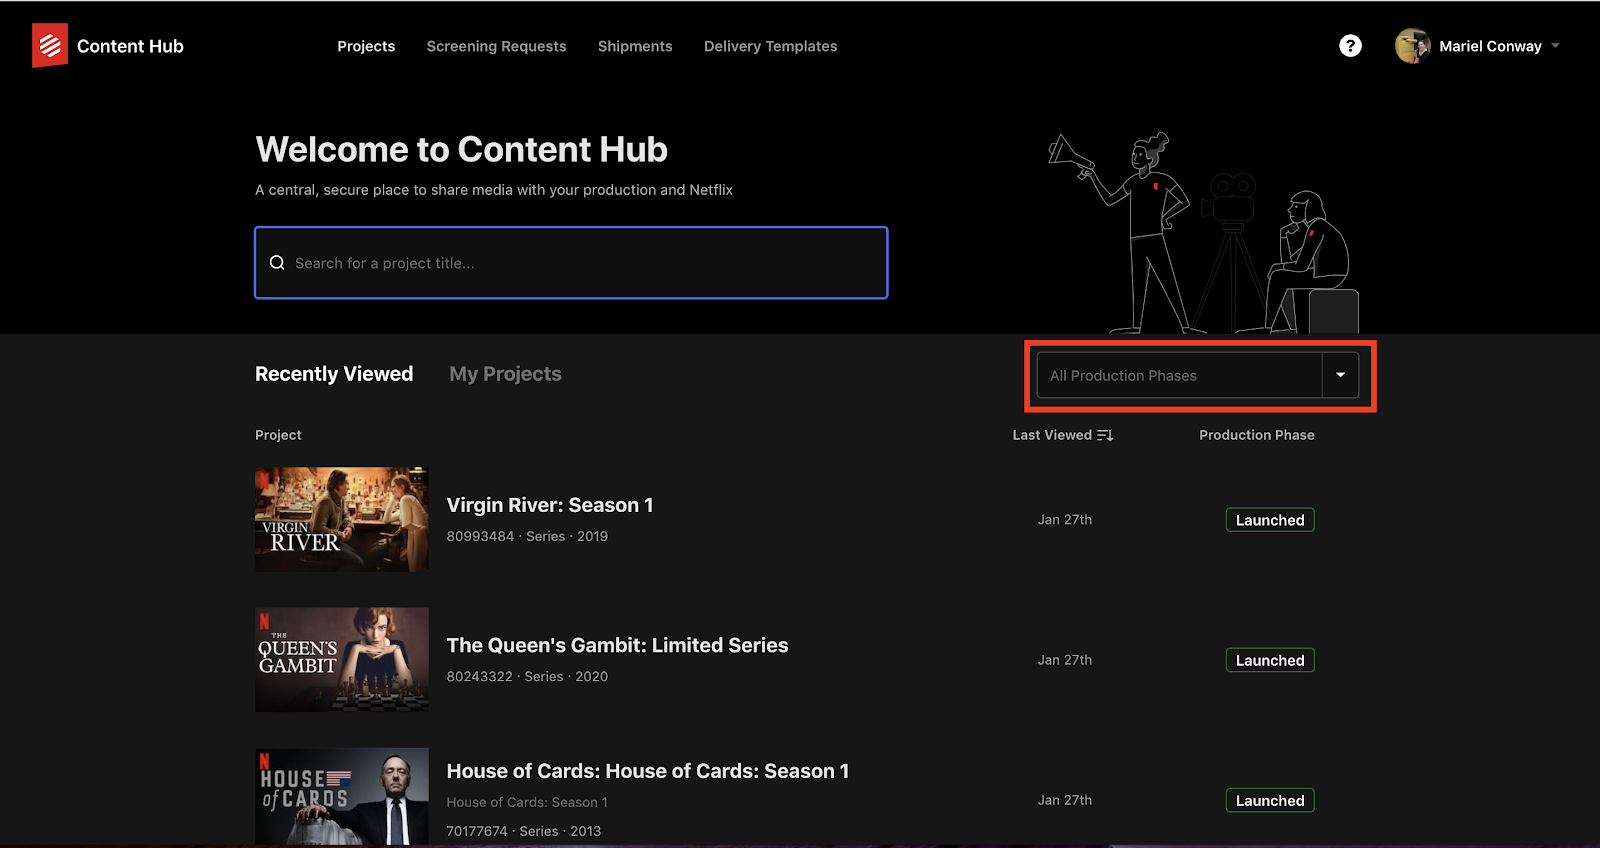The width and height of the screenshot is (1600, 848).
Task: Click the production phase dropdown caret
Action: (x=1340, y=376)
